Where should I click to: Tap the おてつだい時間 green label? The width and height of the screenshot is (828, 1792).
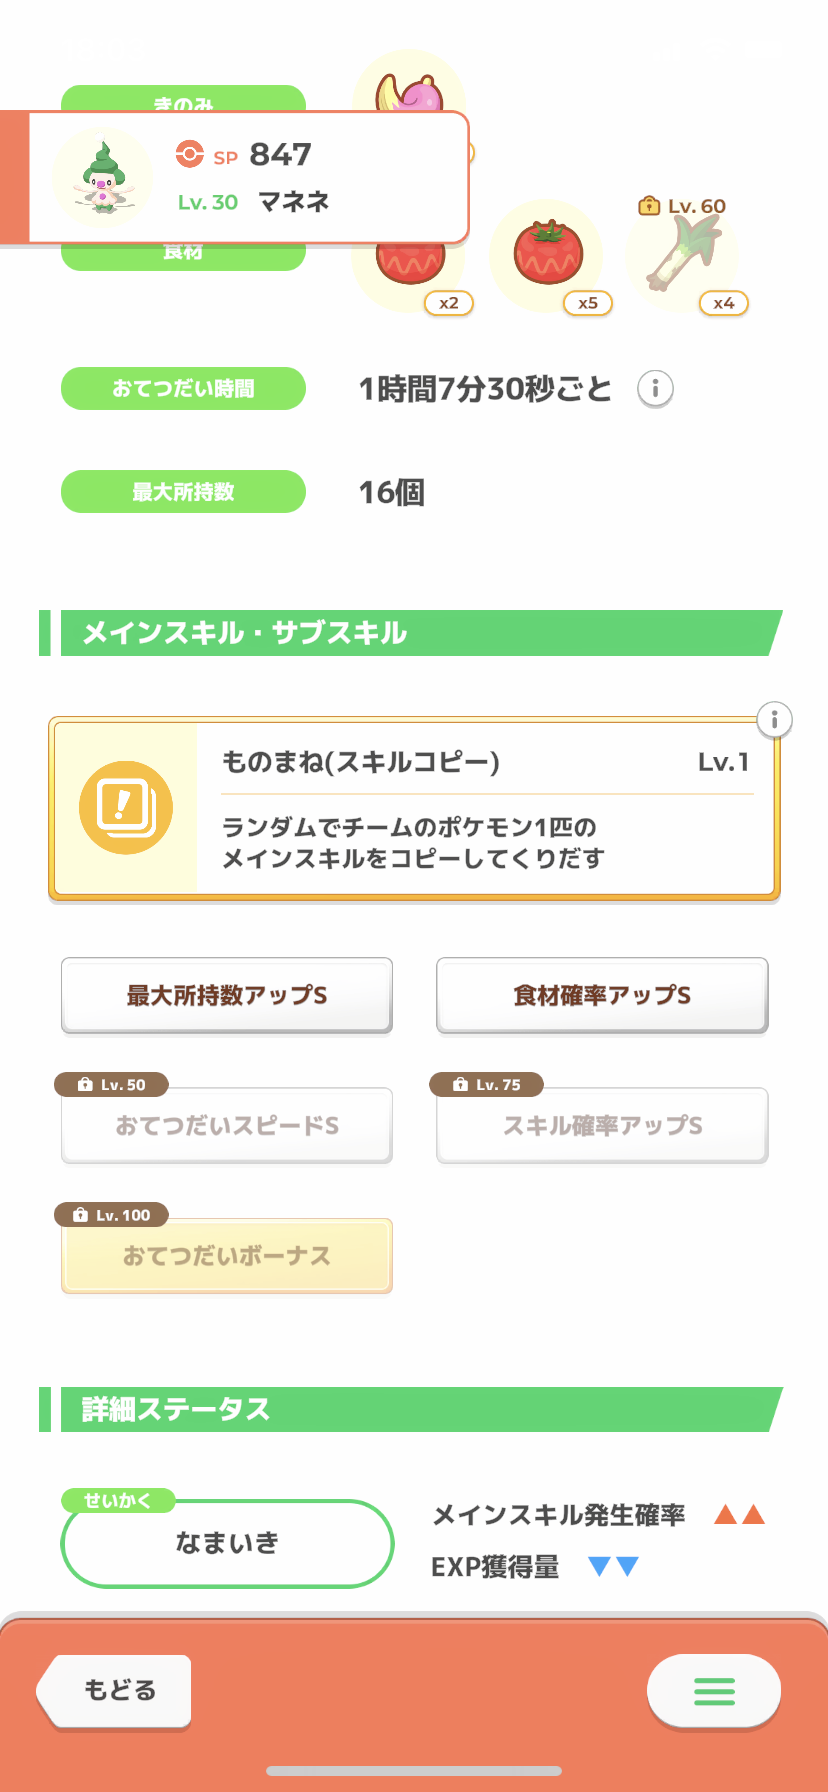coord(183,388)
